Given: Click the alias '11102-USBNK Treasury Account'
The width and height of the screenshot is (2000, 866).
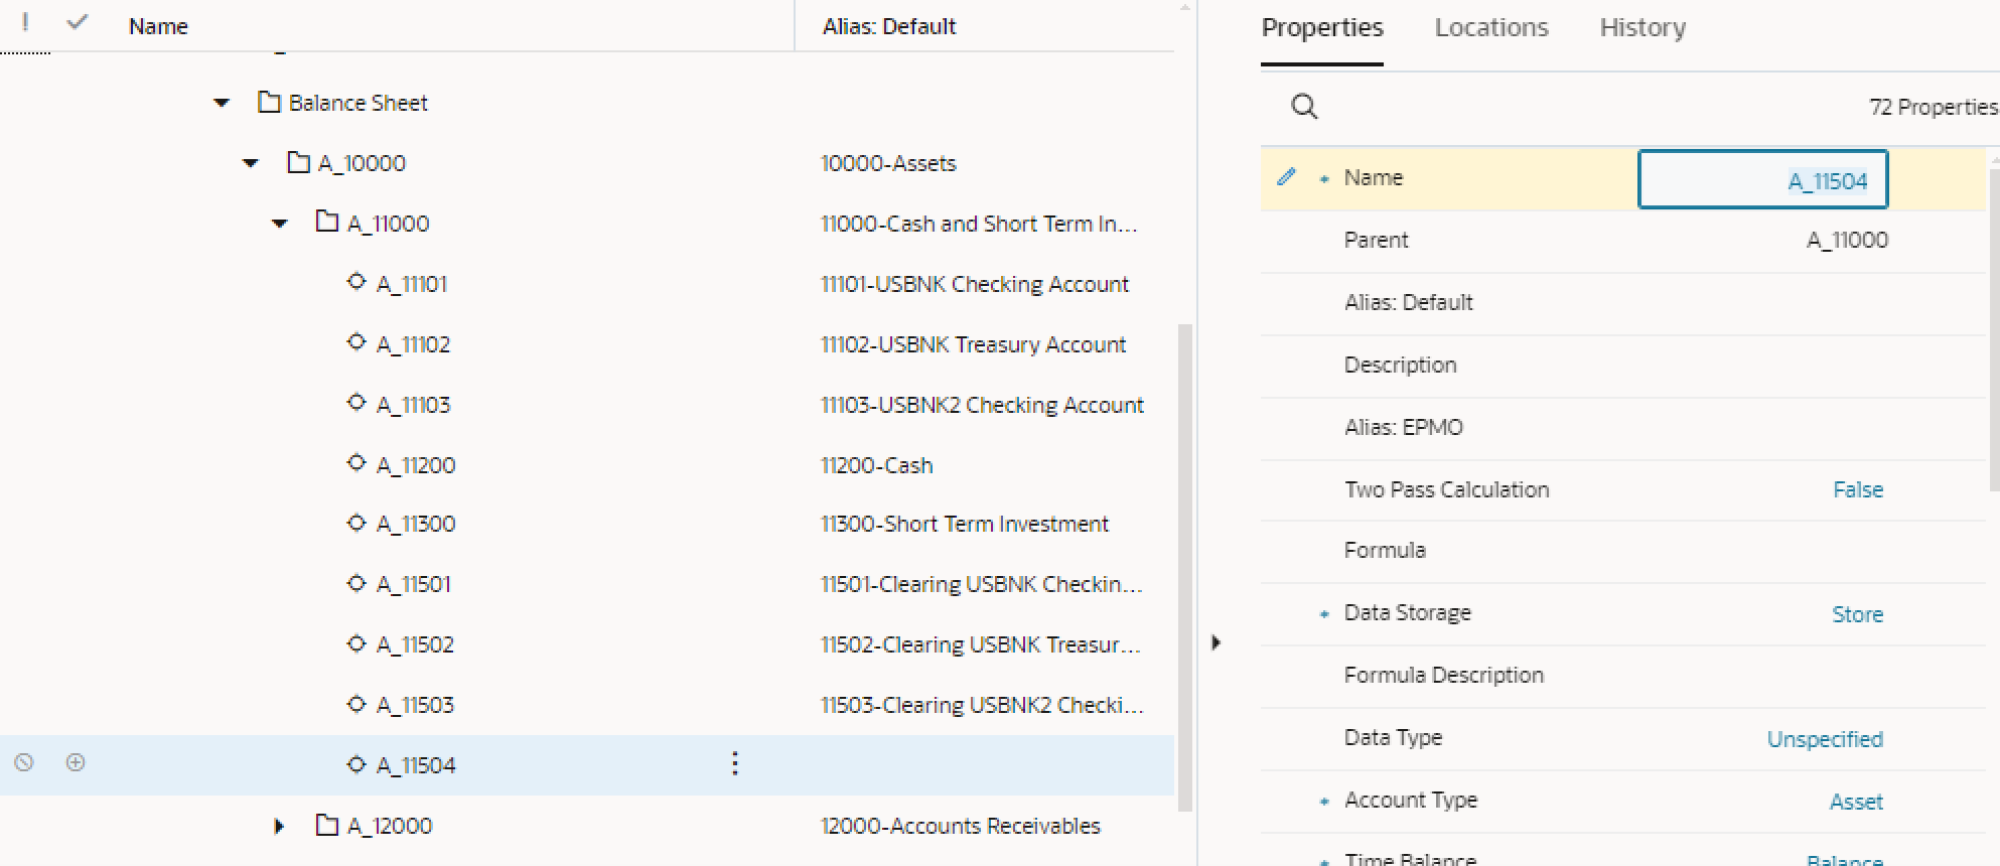Looking at the screenshot, I should point(973,344).
